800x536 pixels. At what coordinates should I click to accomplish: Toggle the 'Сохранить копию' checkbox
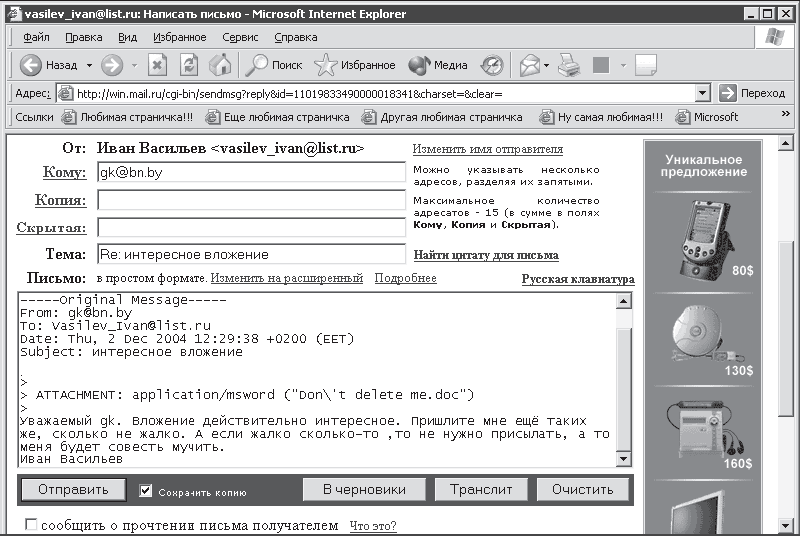click(x=146, y=490)
